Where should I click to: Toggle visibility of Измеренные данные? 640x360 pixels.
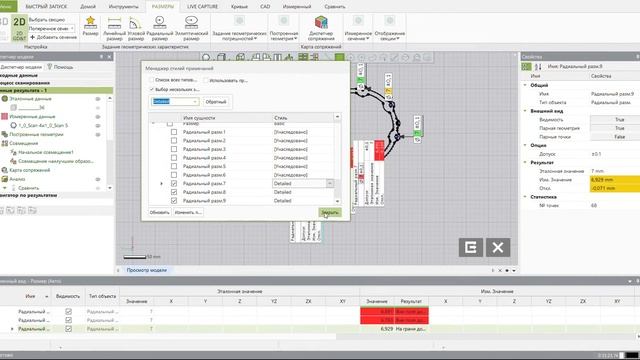point(98,117)
